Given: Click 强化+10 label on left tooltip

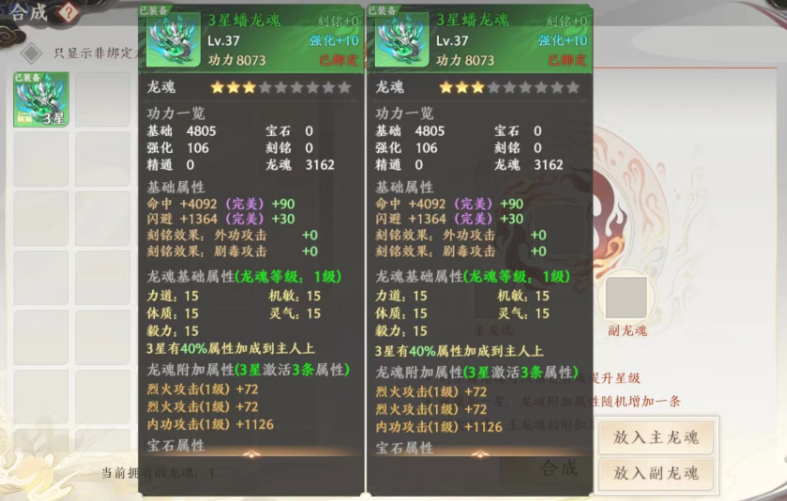Looking at the screenshot, I should coord(334,41).
